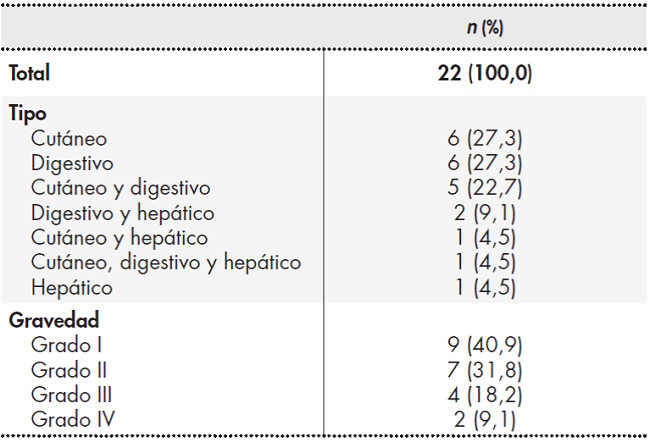The height and width of the screenshot is (442, 650).
Task: Click the 'Hepático' row label
Action: point(72,288)
